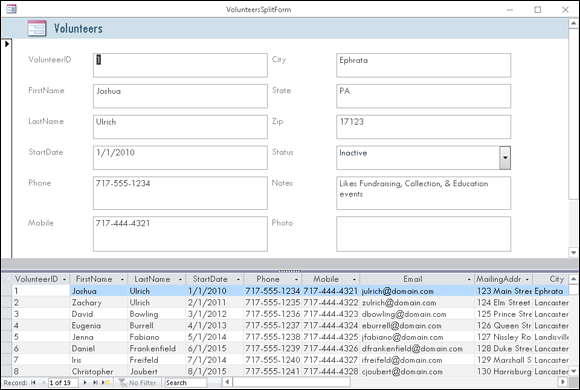Create new blank record button

pyautogui.click(x=105, y=382)
